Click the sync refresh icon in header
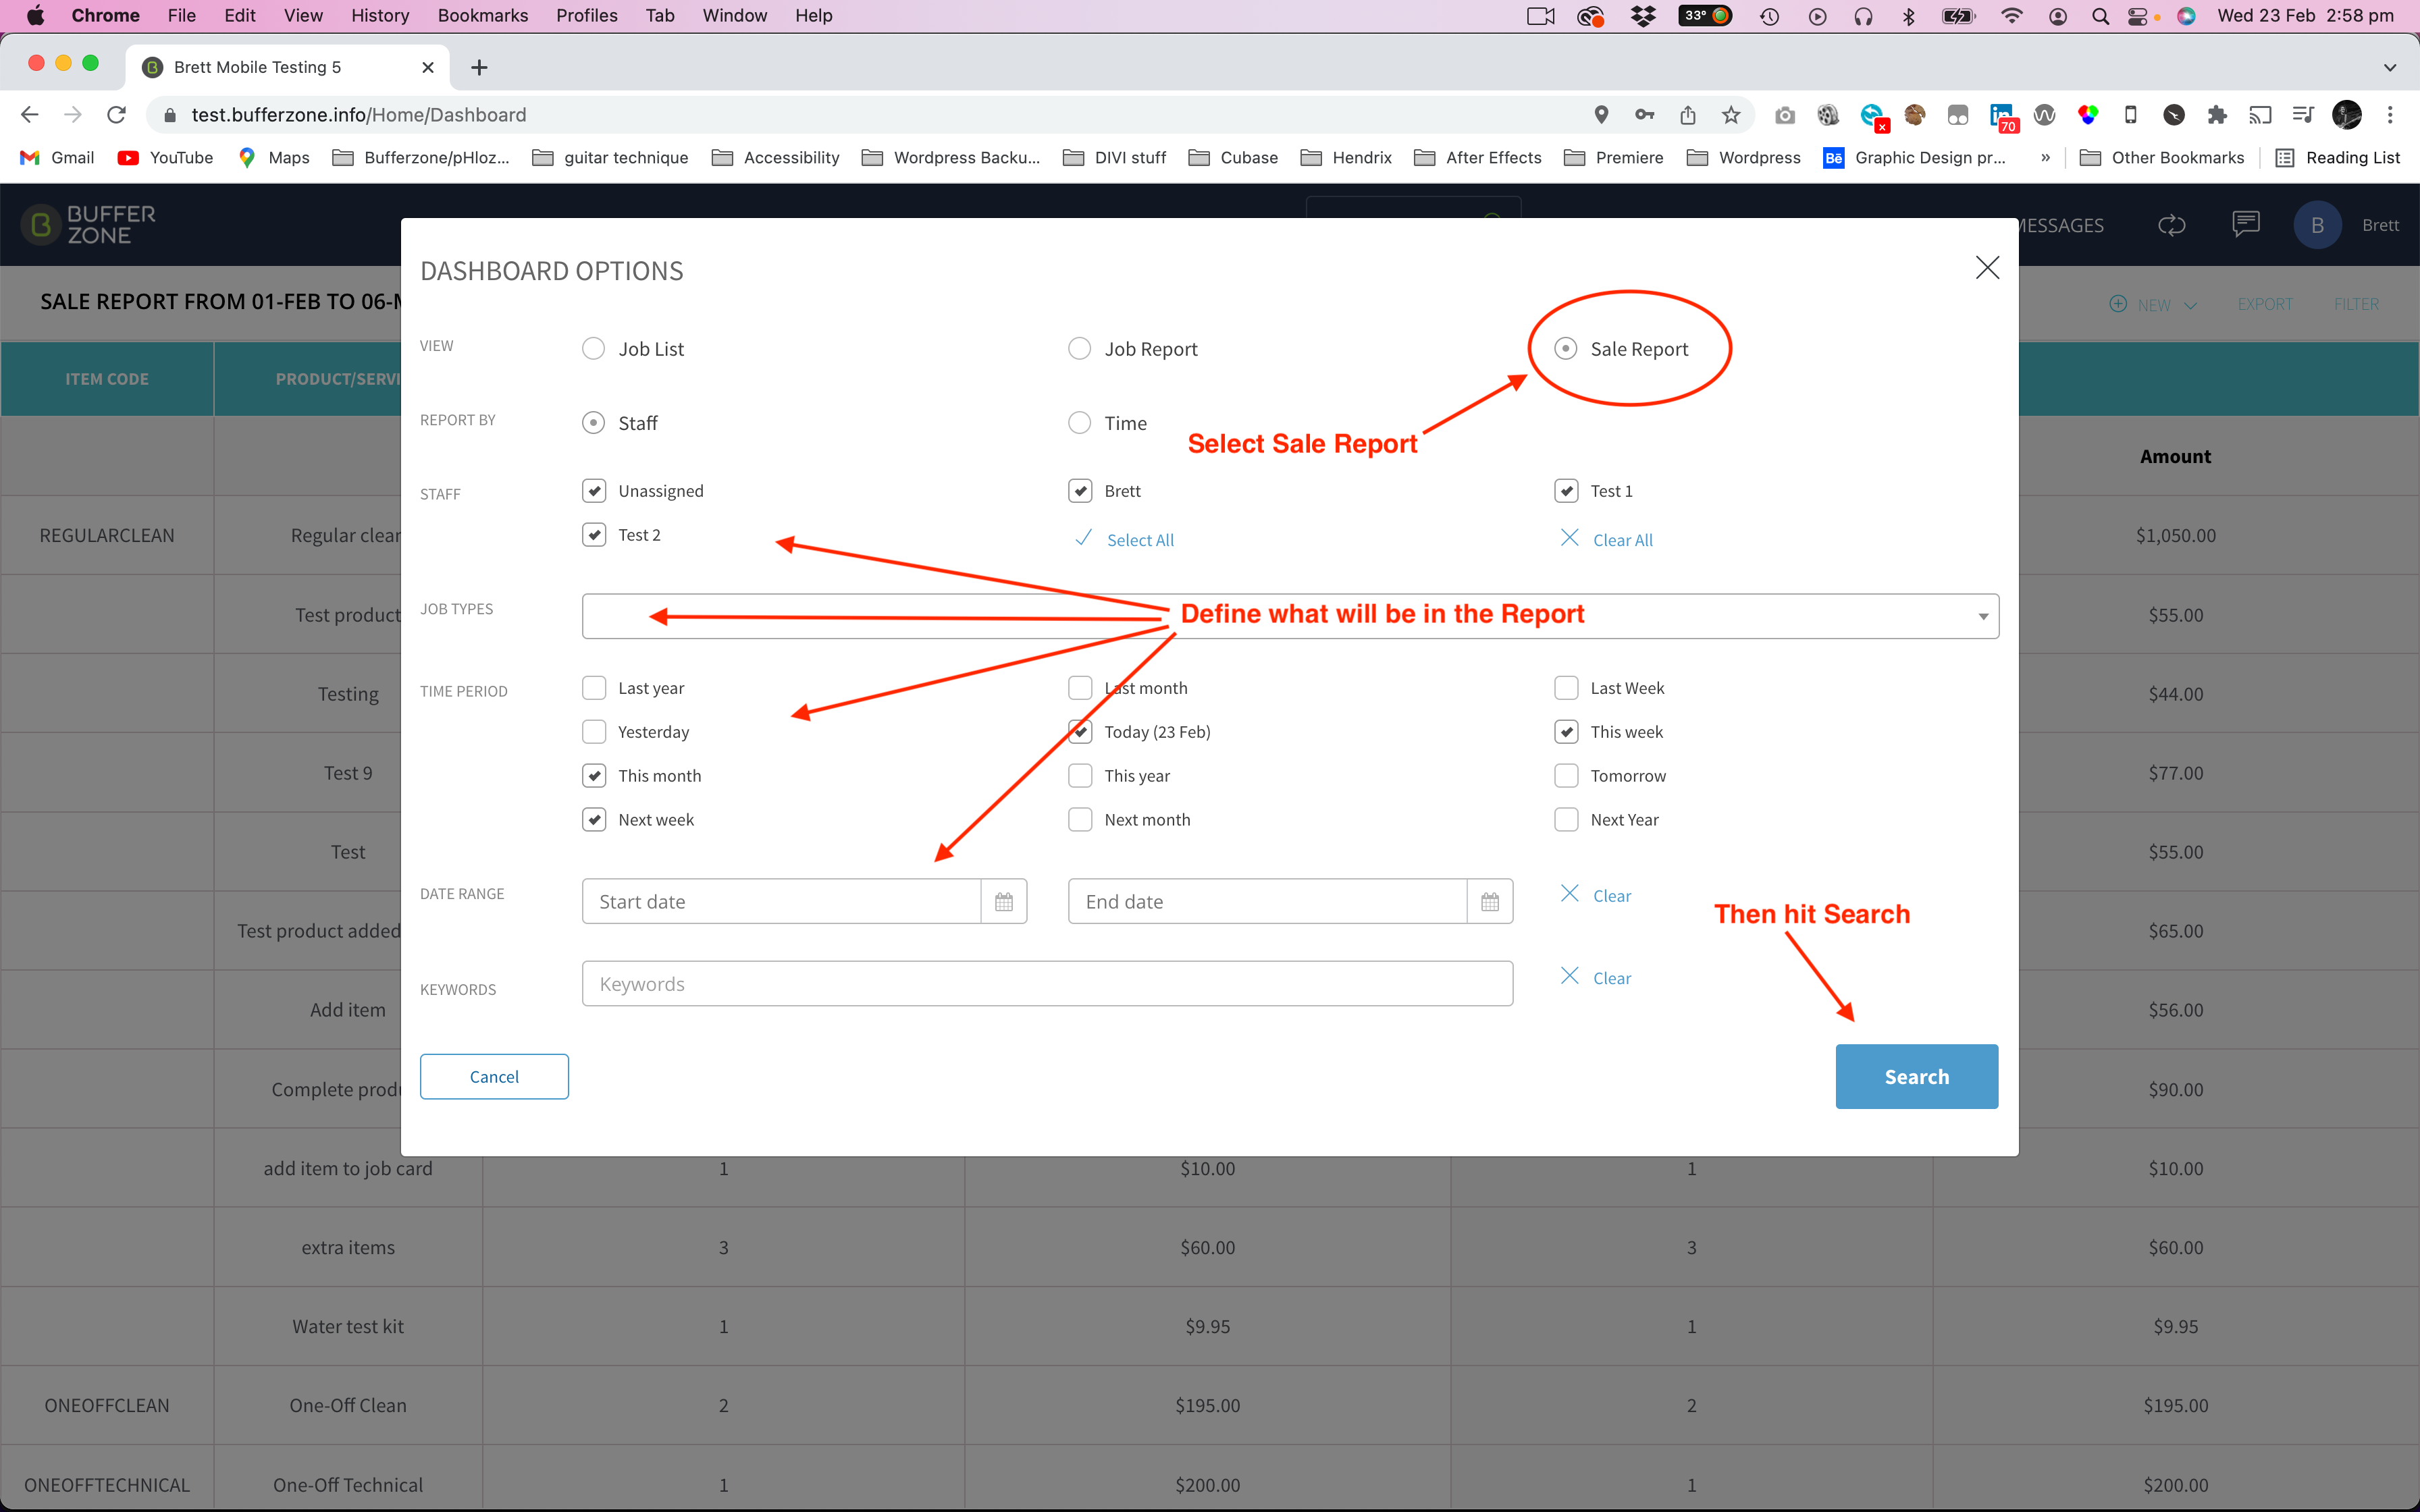 pyautogui.click(x=2171, y=225)
